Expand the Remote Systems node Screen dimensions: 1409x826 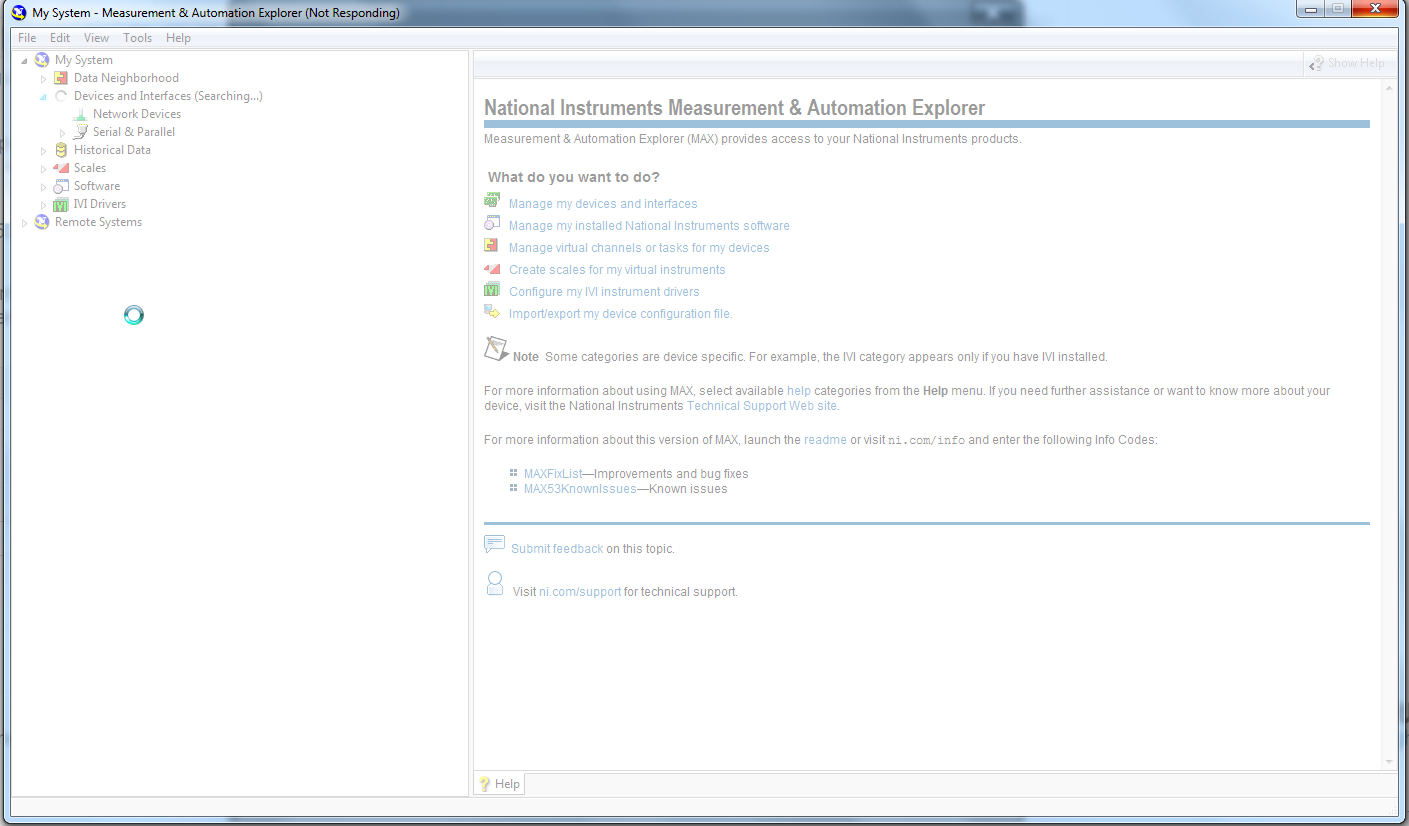(x=24, y=222)
